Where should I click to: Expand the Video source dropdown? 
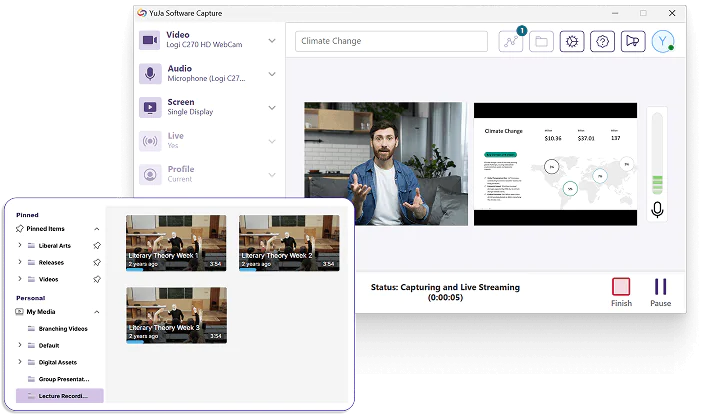(272, 40)
